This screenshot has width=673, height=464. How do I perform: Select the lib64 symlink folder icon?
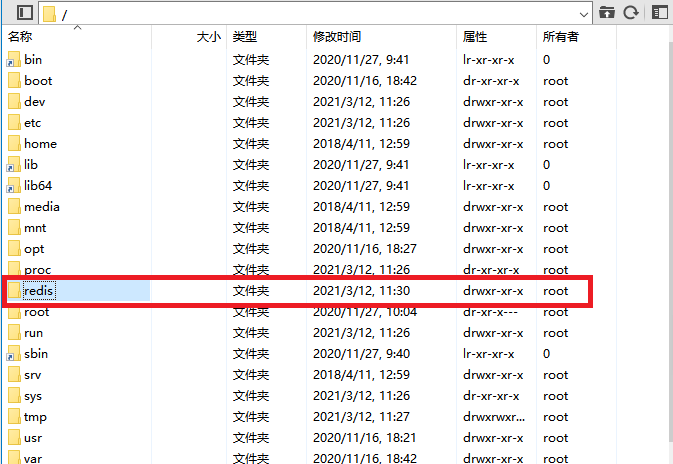[14, 186]
